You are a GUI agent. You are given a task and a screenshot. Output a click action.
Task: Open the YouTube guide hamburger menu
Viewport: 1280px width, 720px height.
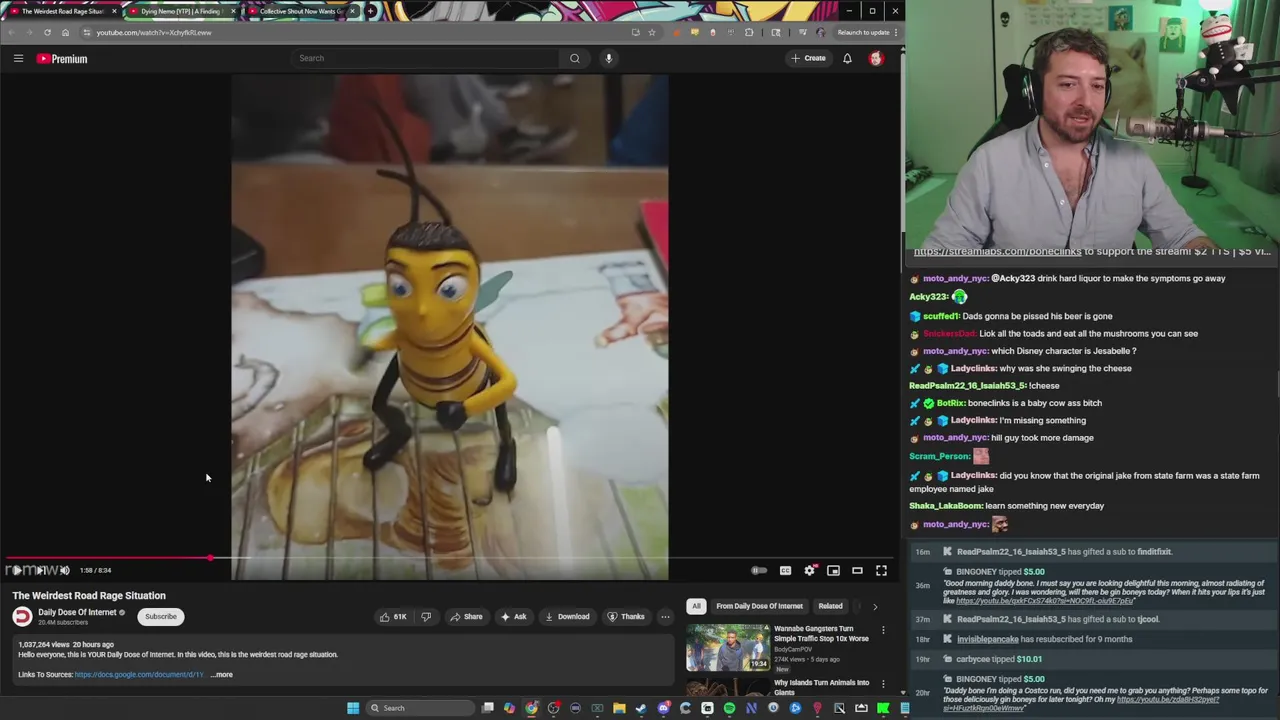click(18, 58)
